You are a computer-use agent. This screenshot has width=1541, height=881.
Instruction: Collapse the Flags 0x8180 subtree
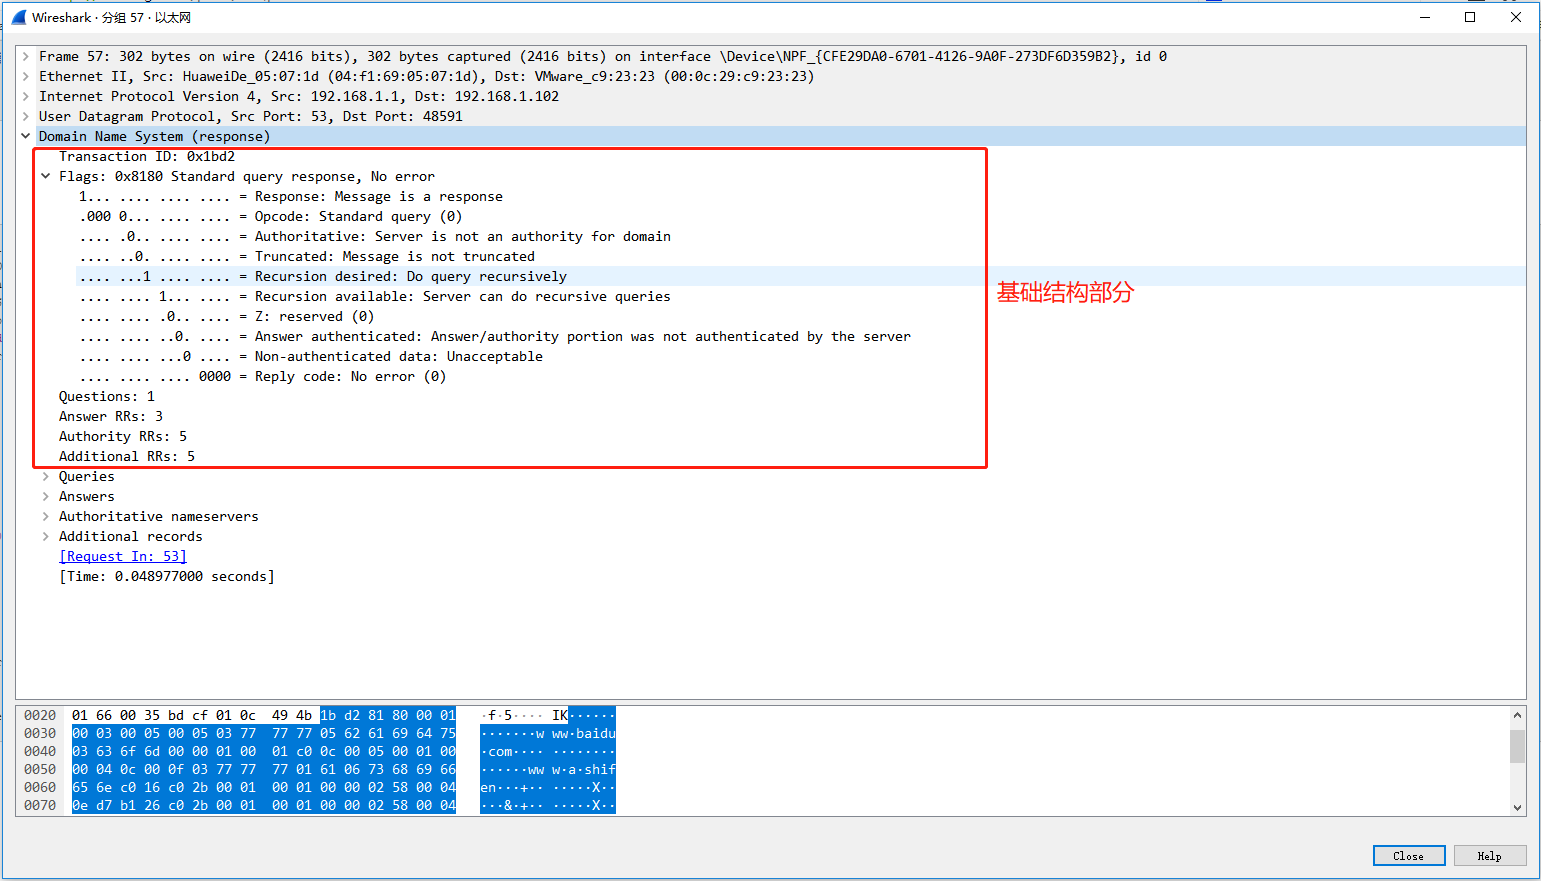tap(46, 177)
